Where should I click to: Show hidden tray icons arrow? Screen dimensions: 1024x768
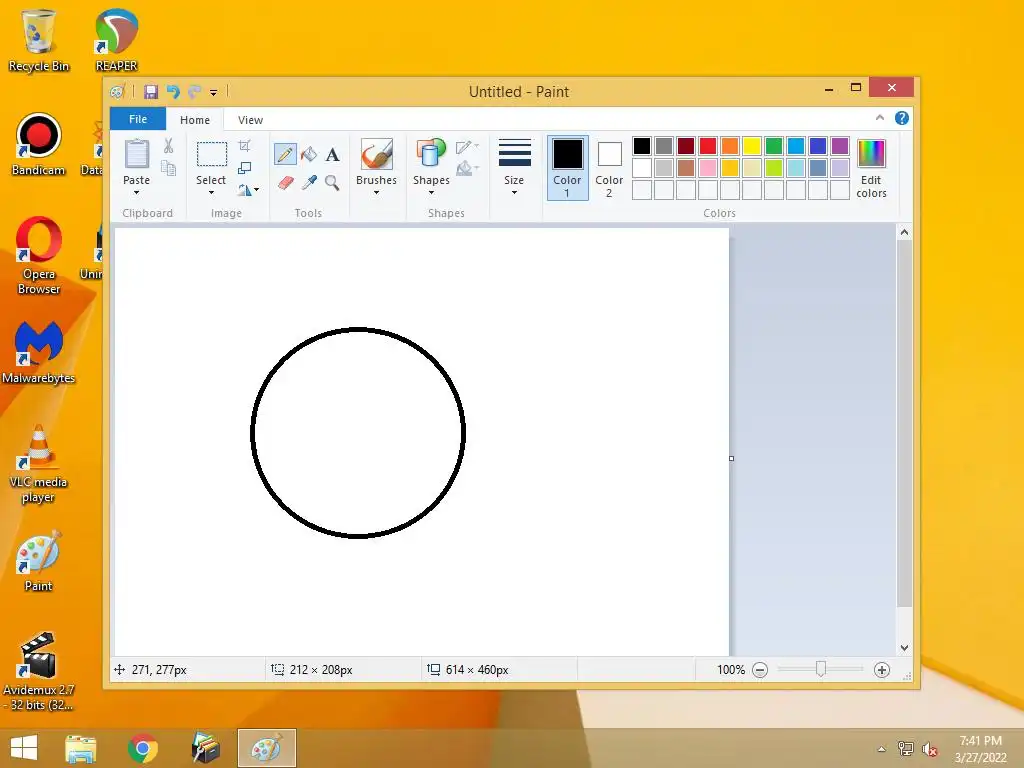882,749
